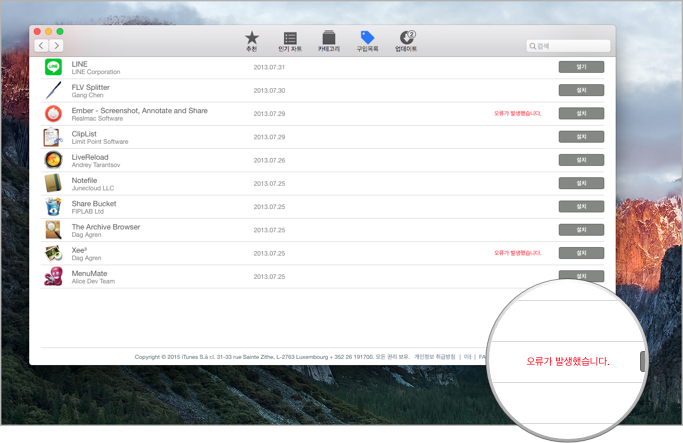The image size is (683, 443).
Task: Zoom the App Store window with green button
Action: 60,31
